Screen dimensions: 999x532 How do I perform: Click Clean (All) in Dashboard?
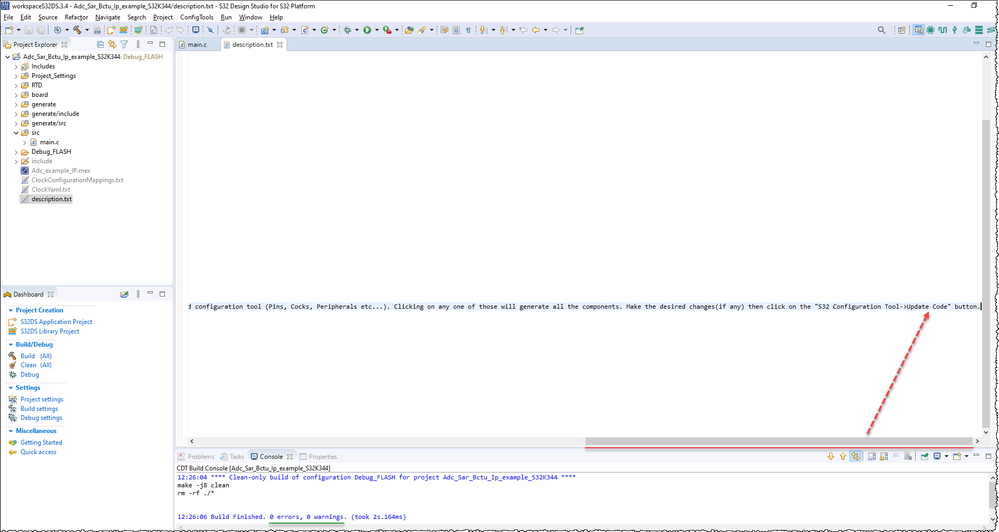click(x=36, y=365)
